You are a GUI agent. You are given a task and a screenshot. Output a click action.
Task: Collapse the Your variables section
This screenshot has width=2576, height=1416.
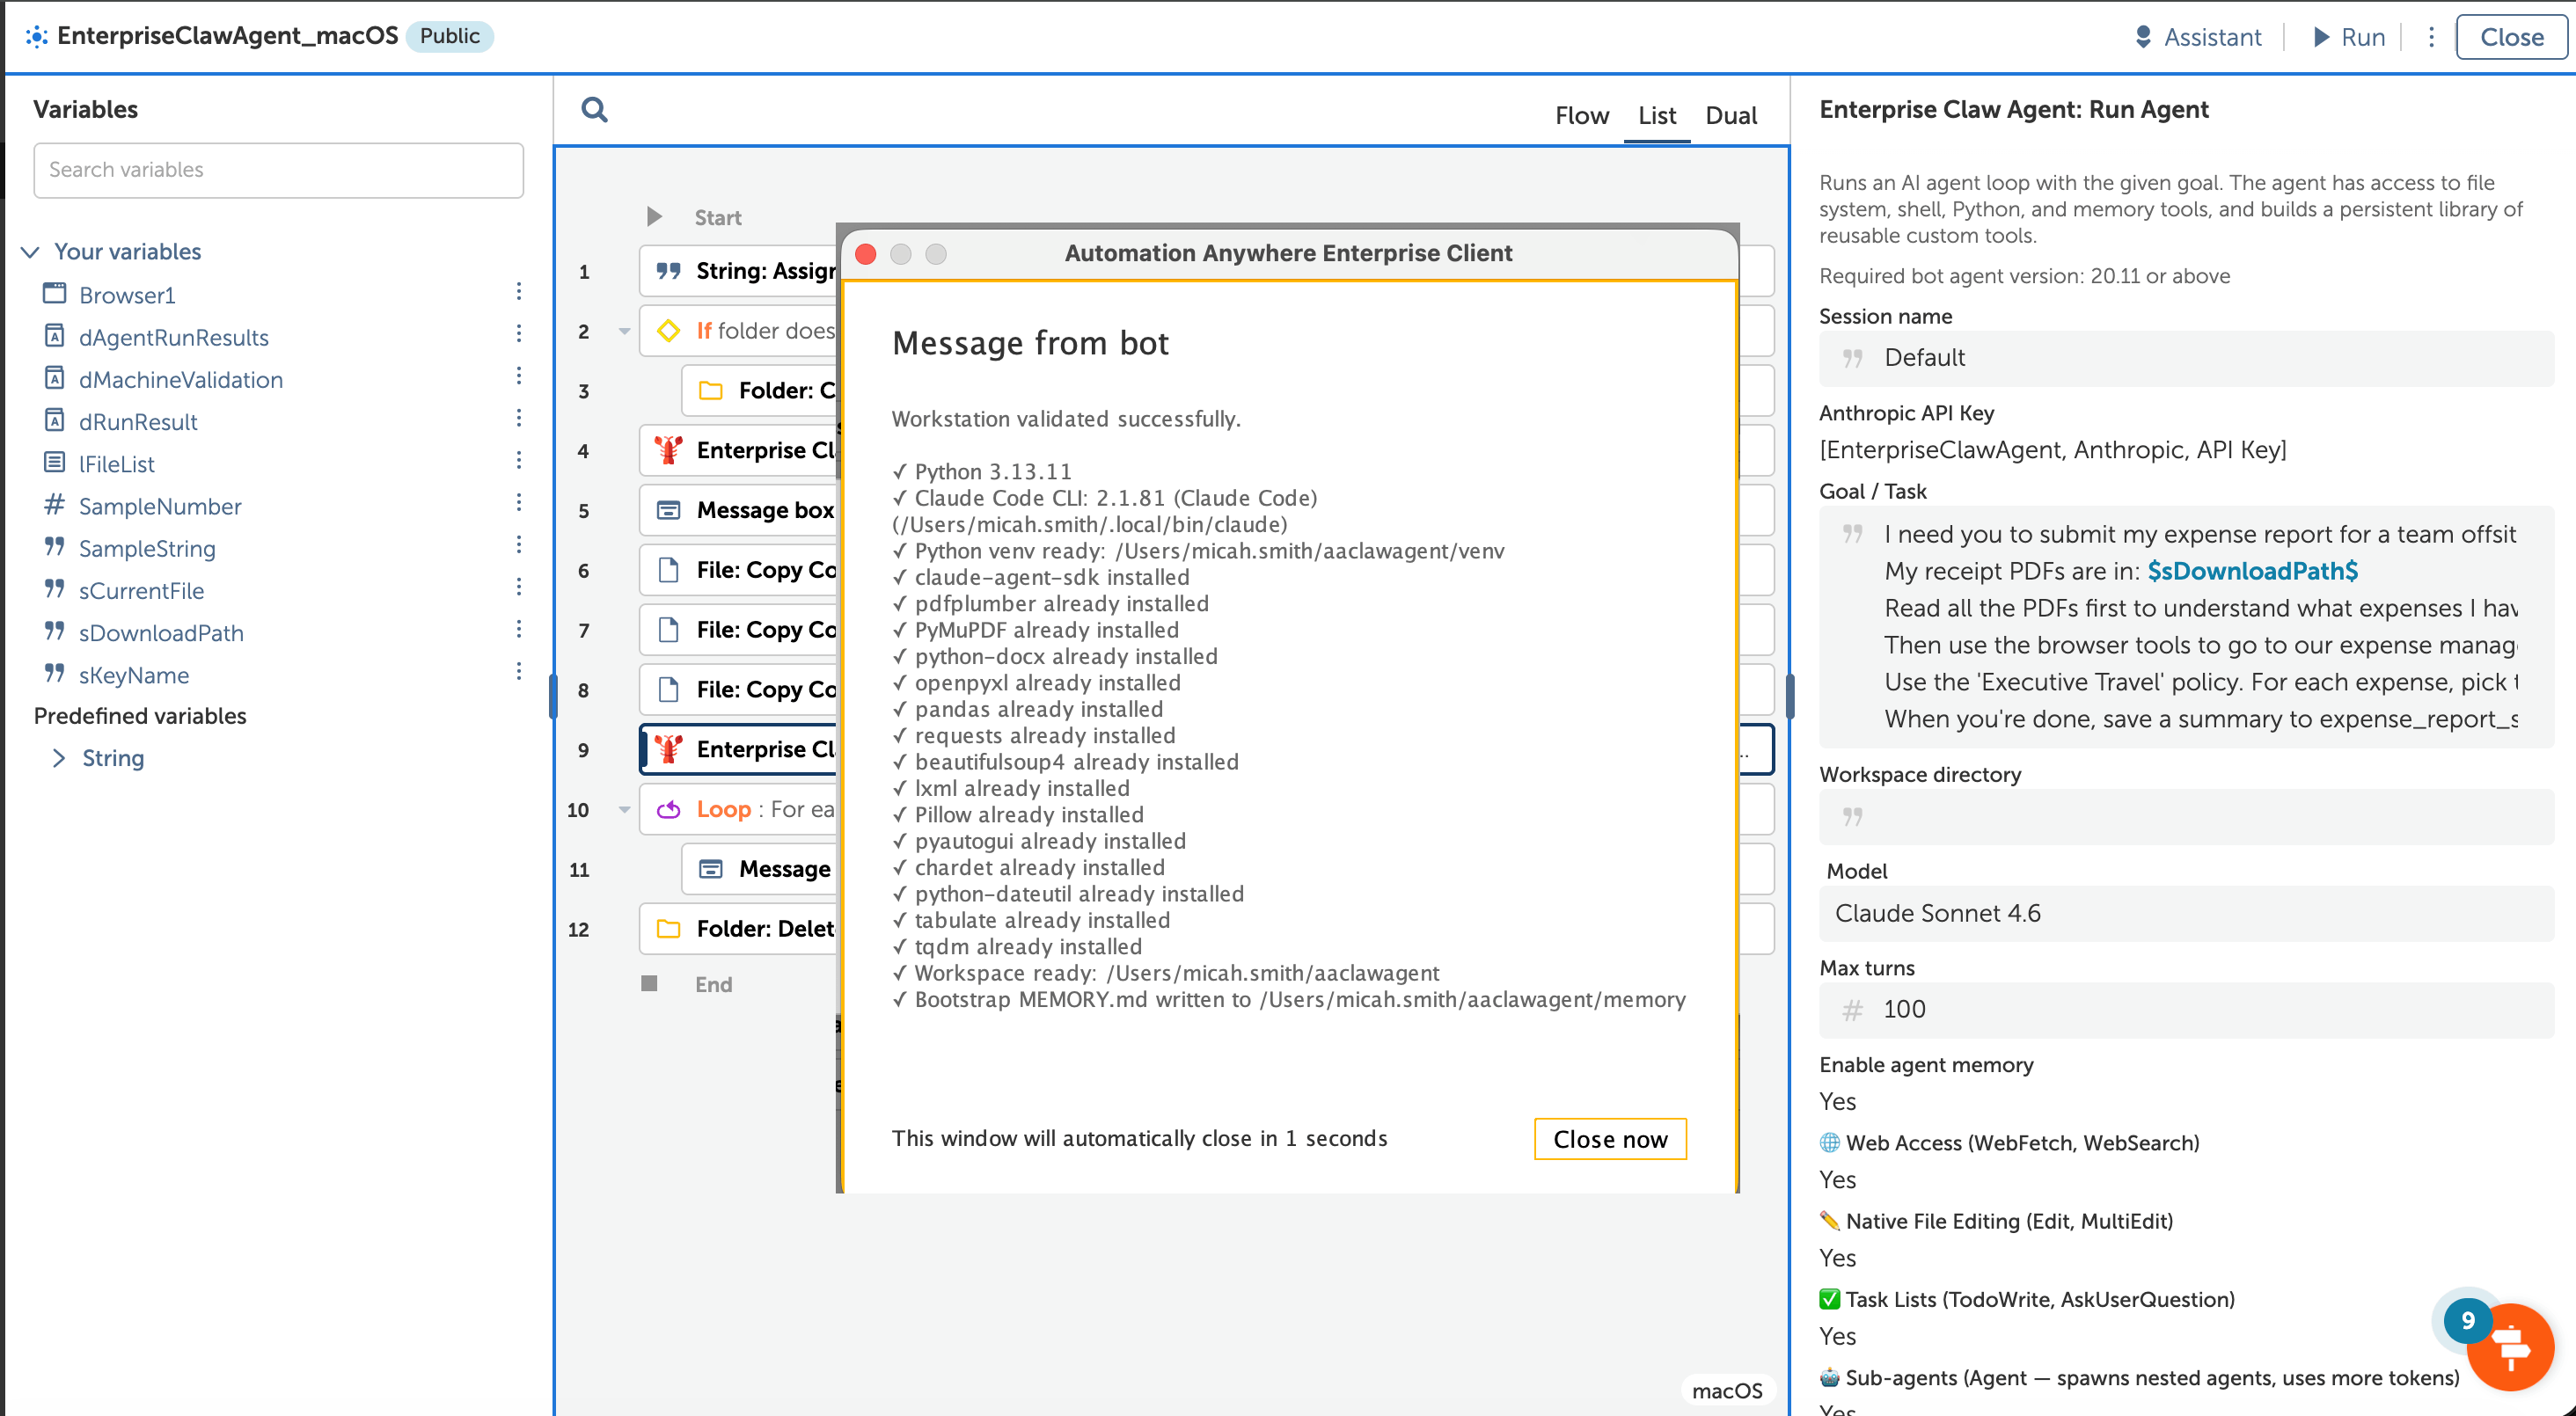[x=30, y=252]
